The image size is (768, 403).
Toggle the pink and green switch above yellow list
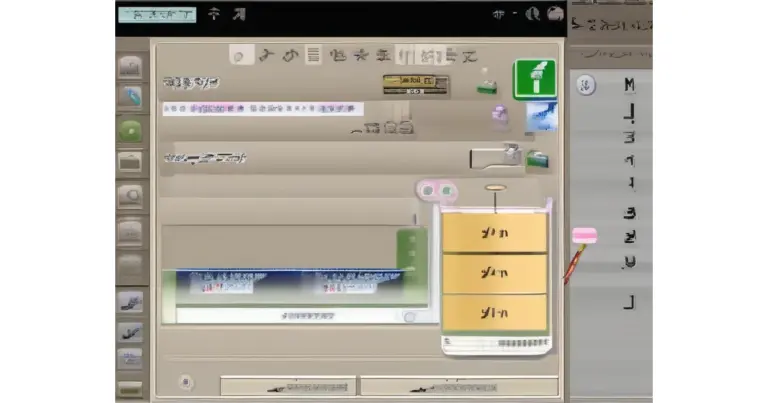[438, 190]
